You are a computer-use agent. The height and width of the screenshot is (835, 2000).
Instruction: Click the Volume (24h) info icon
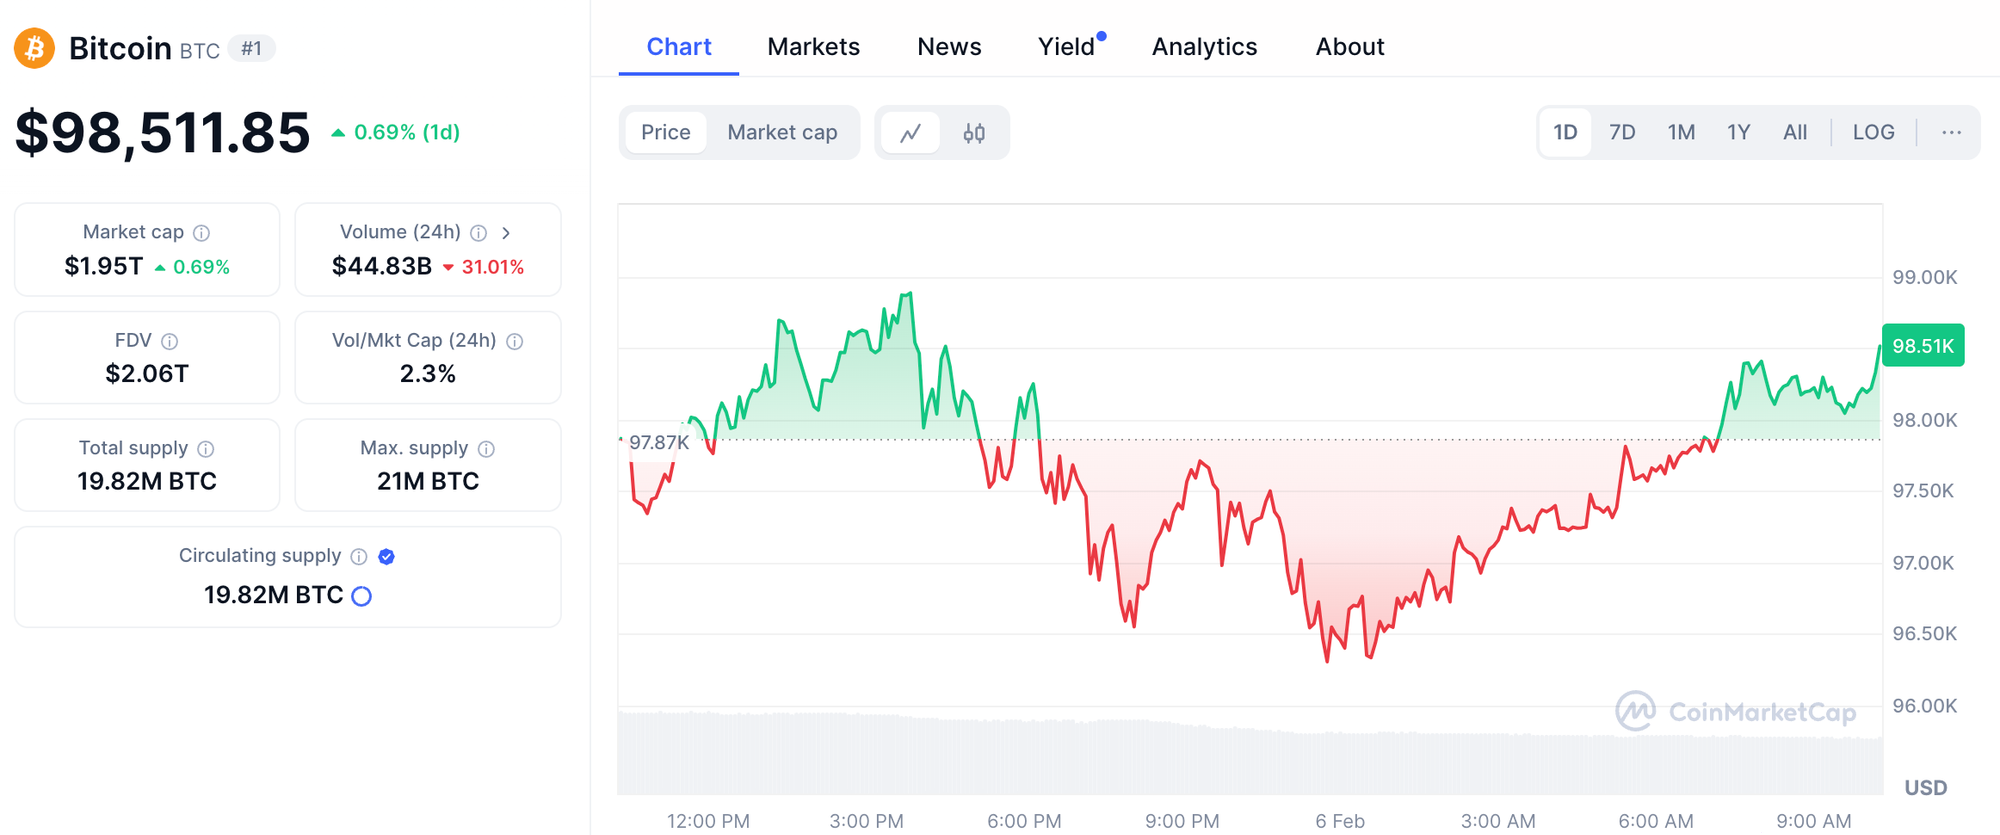coord(479,233)
